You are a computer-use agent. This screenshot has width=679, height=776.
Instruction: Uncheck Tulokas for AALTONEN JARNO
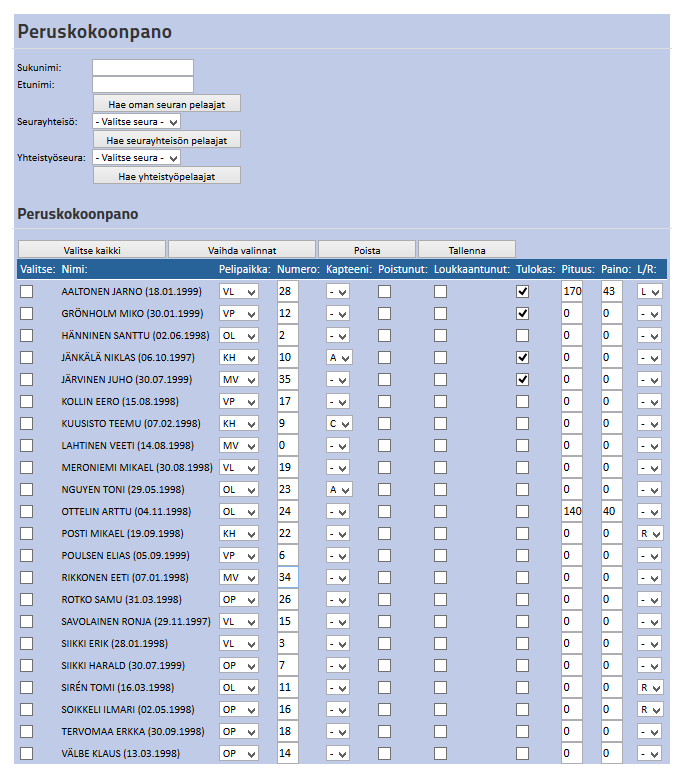pyautogui.click(x=523, y=291)
